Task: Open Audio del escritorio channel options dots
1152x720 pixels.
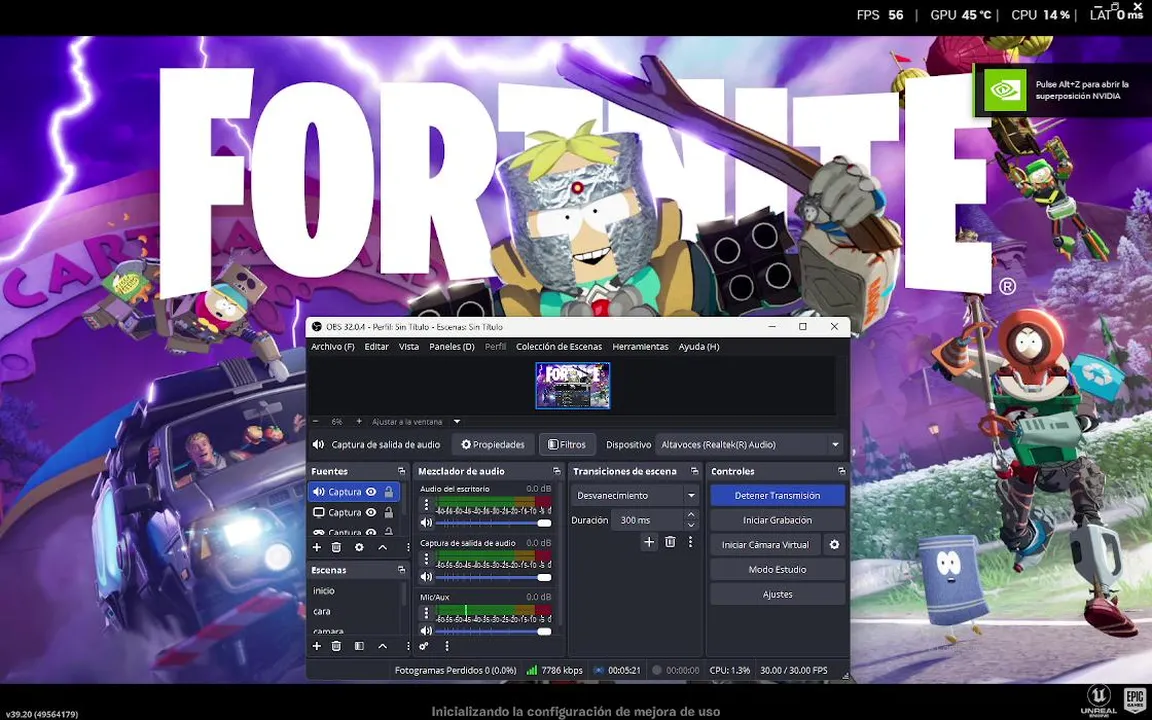Action: click(426, 505)
